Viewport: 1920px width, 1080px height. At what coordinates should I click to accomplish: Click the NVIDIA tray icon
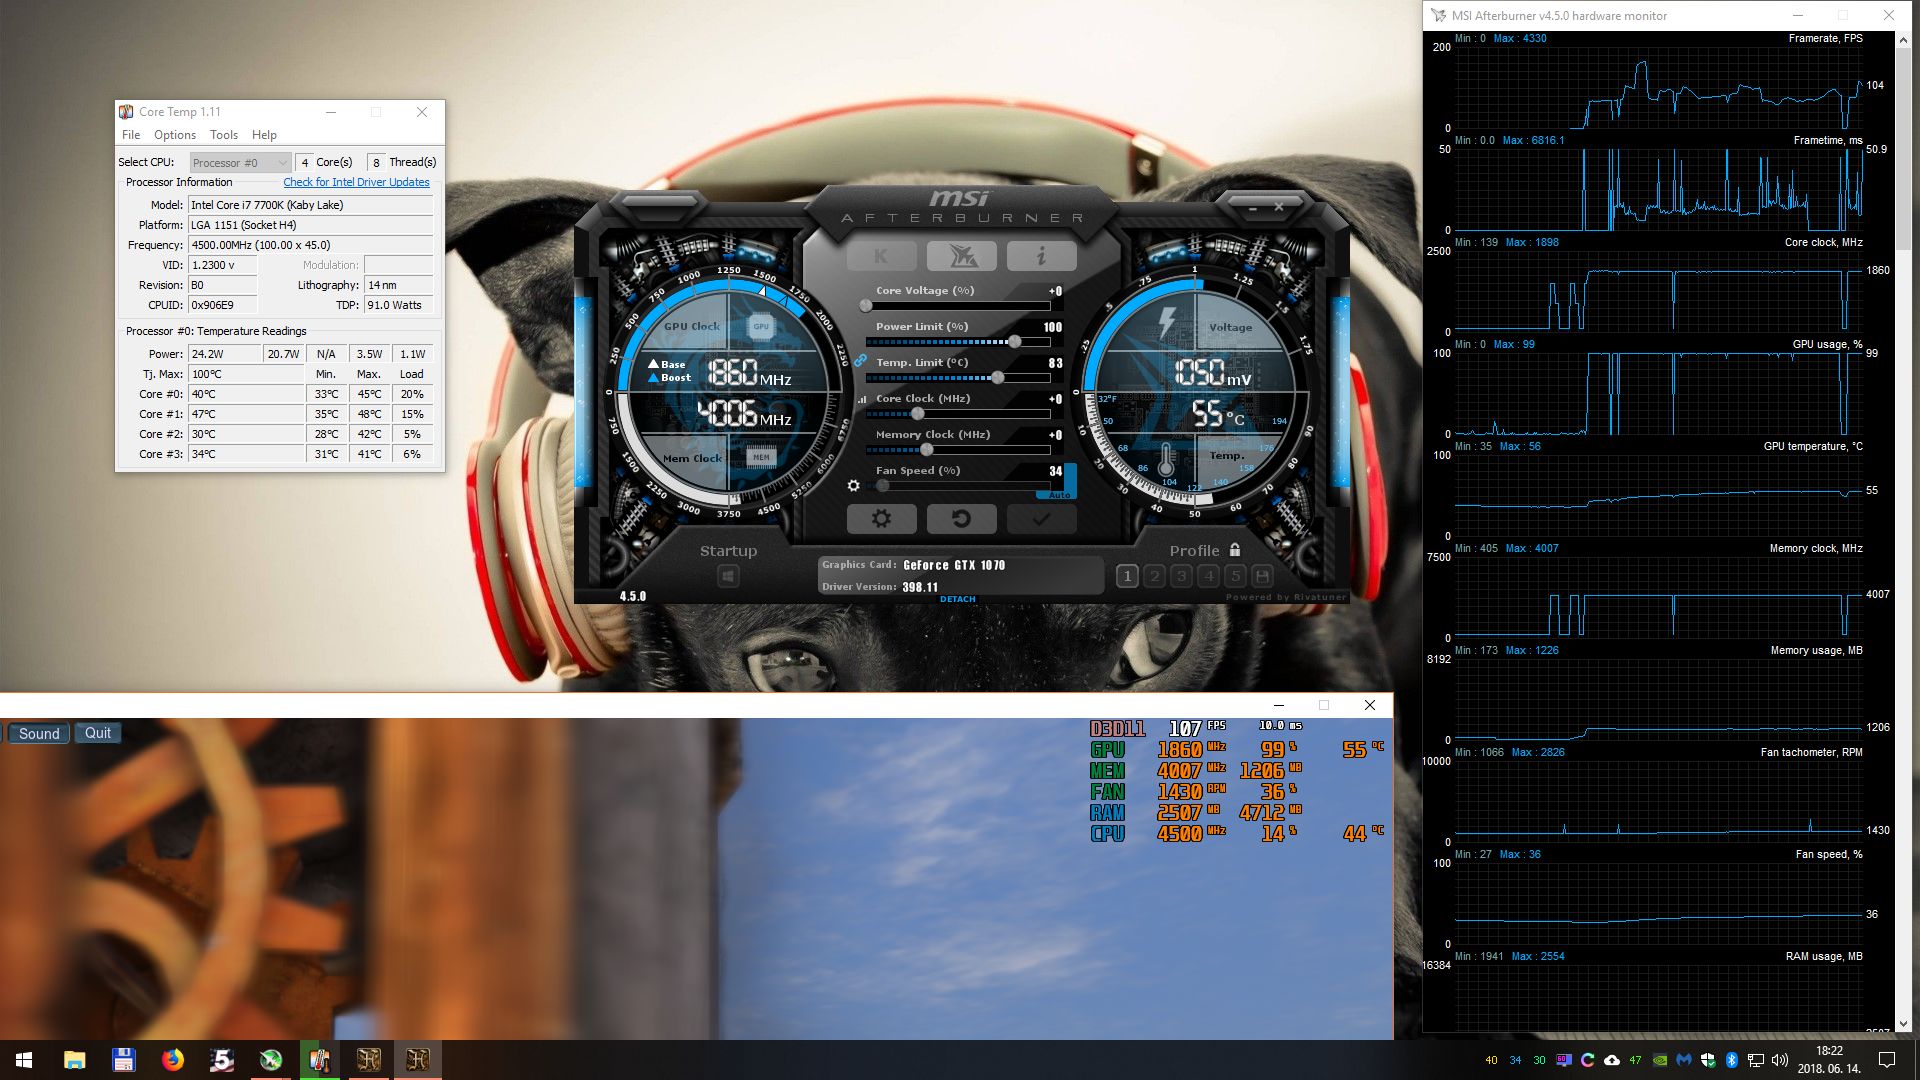point(1660,1060)
